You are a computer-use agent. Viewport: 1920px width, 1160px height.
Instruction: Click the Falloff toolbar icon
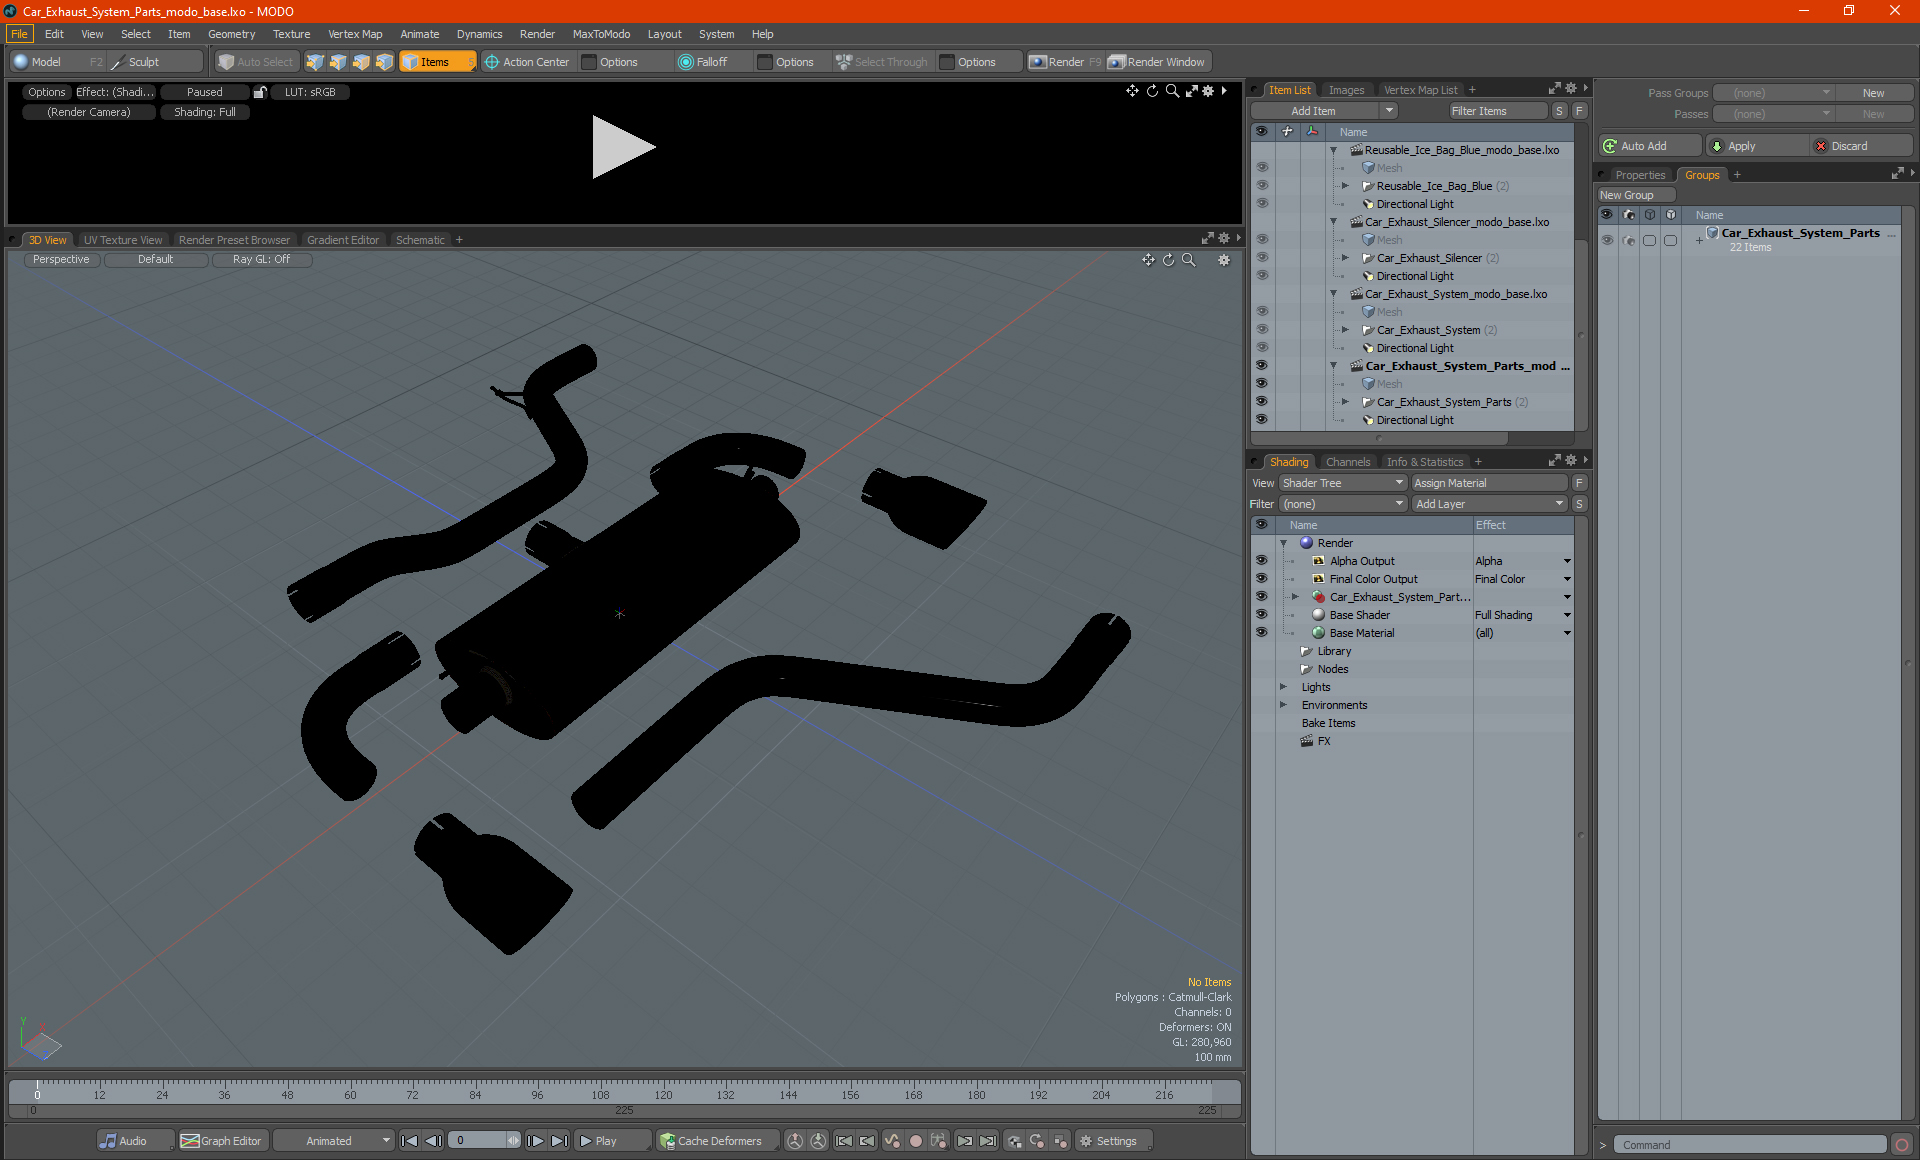[685, 62]
